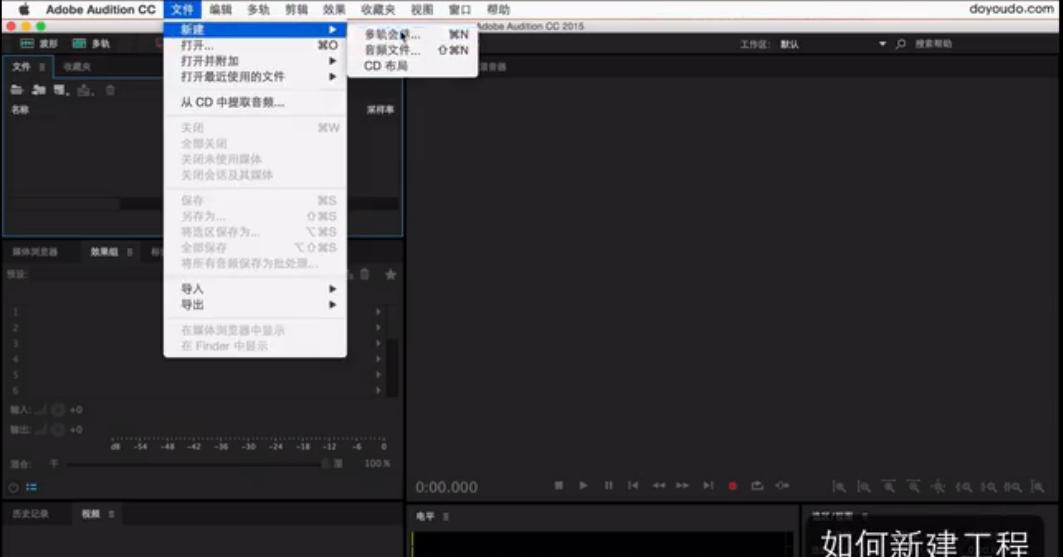1063x557 pixels.
Task: Click the last zoom icon in the zoom toolbar
Action: click(x=1037, y=487)
